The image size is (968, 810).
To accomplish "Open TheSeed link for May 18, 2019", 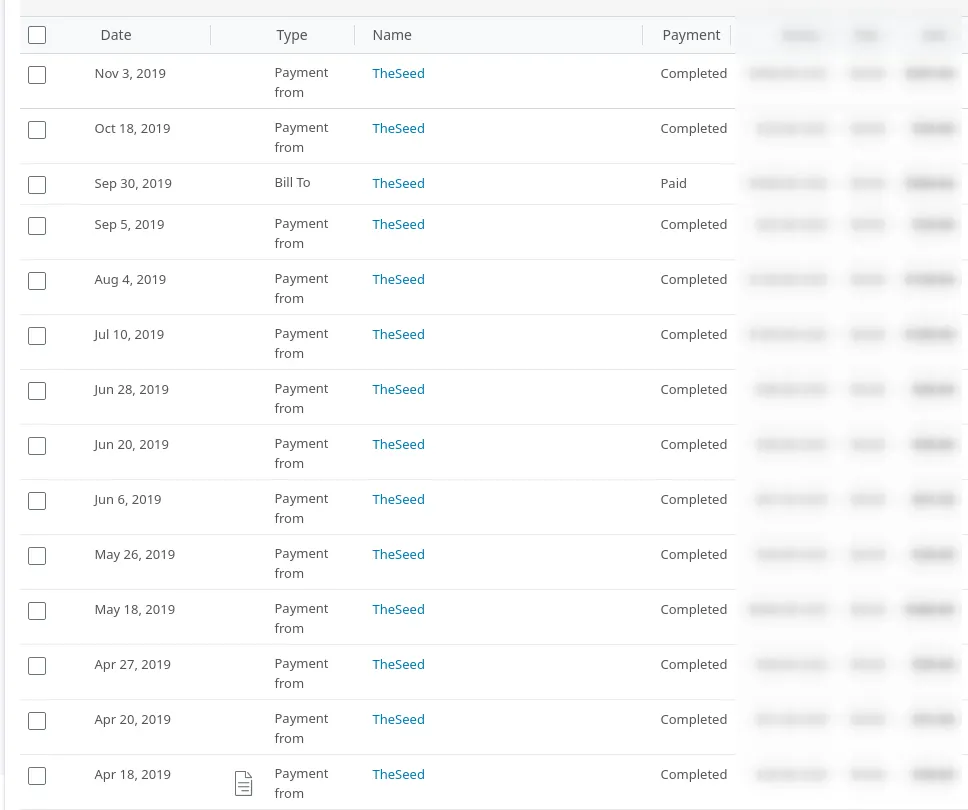I will [398, 609].
